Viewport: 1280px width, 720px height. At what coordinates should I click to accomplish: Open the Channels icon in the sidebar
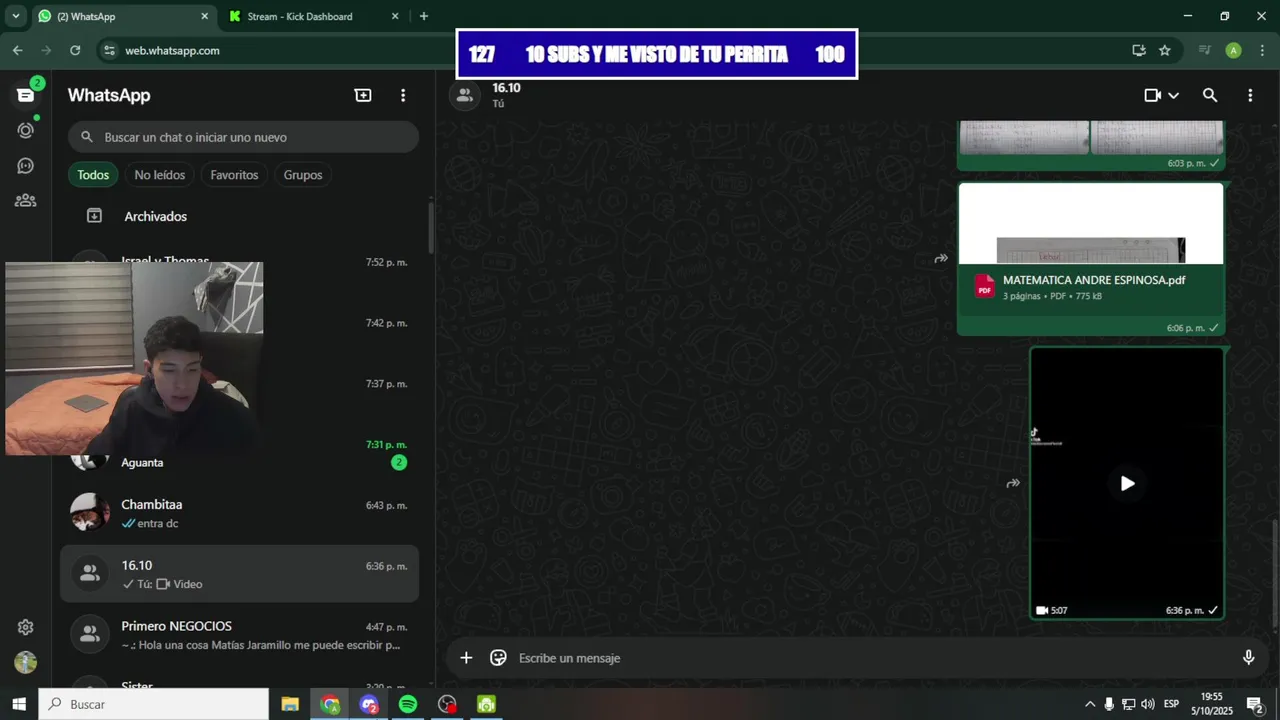[x=25, y=166]
